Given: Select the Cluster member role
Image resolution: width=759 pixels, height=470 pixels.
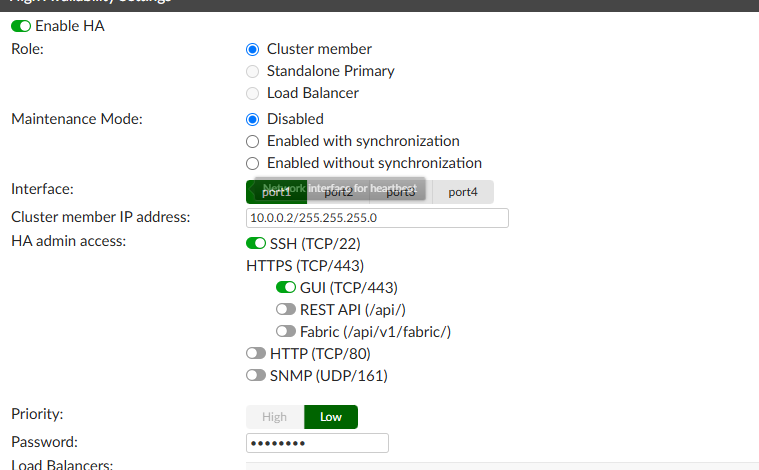Looking at the screenshot, I should click(x=253, y=49).
